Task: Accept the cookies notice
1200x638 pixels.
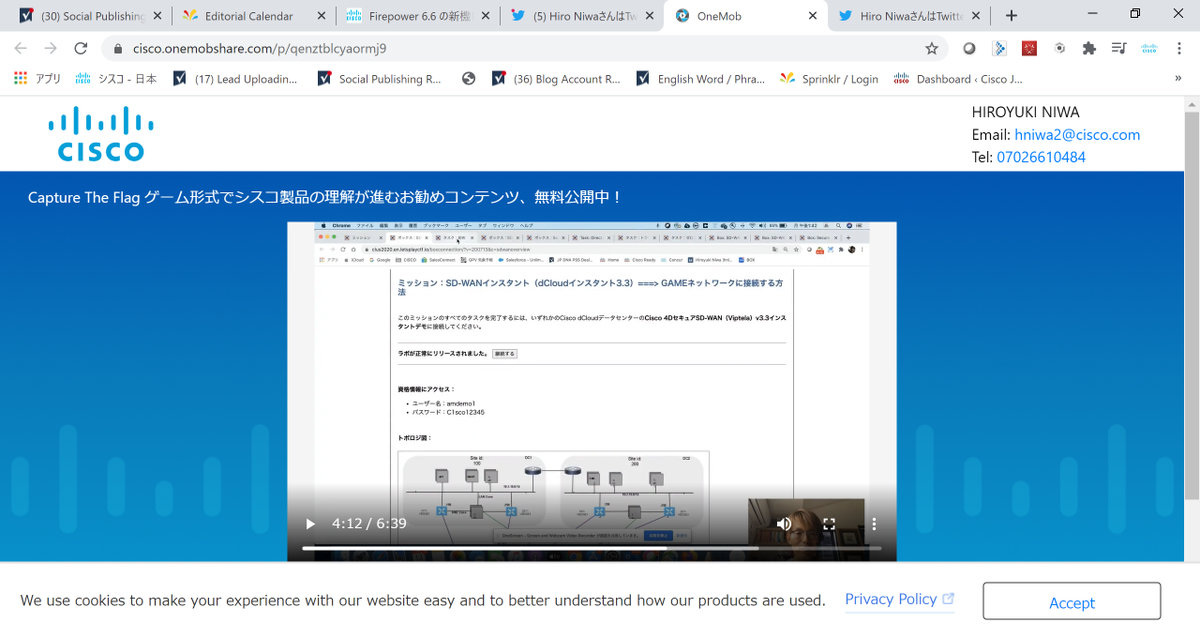Action: [1072, 602]
